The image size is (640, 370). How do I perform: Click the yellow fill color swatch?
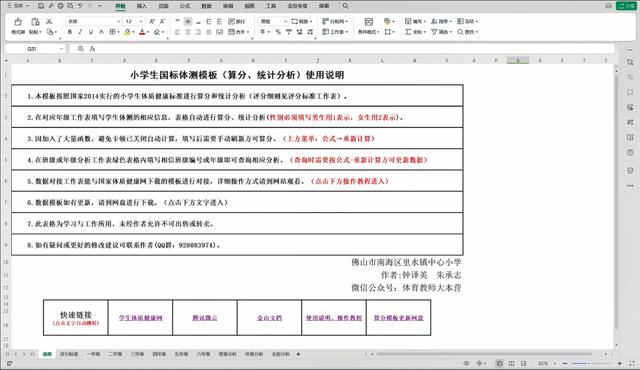tap(127, 32)
